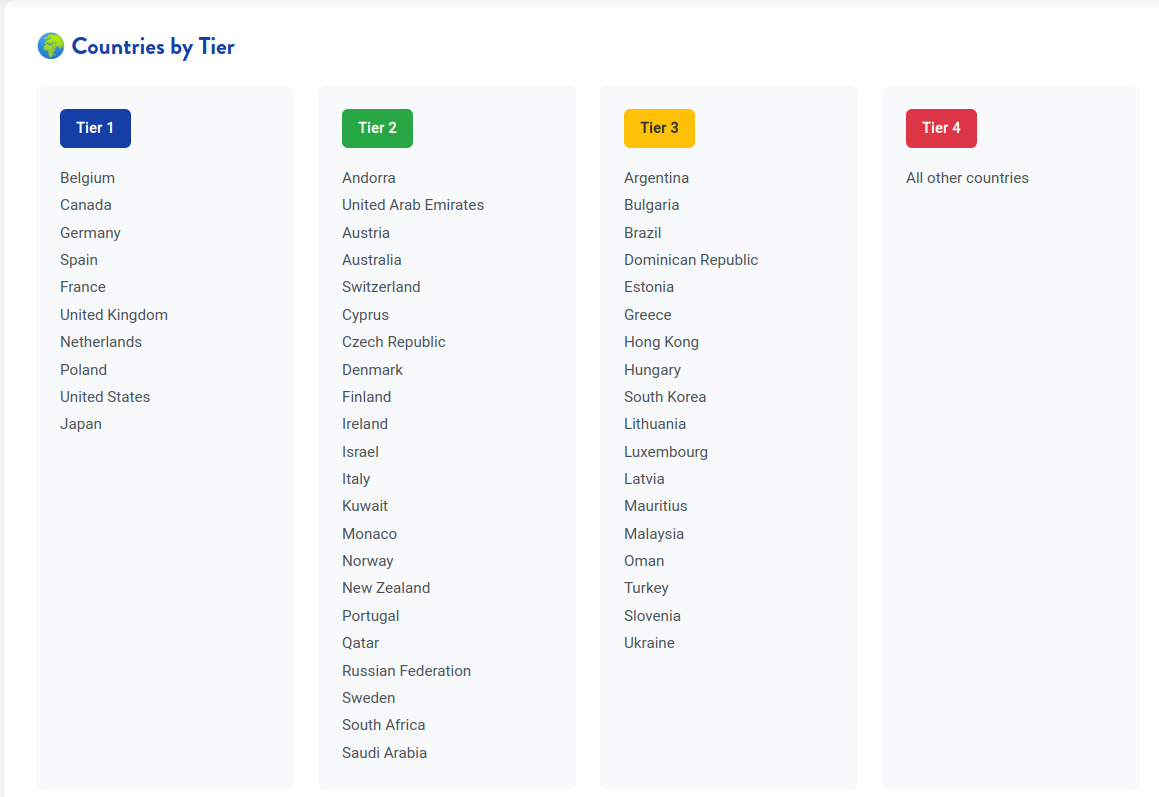Open the Countries by Tier heading
The image size is (1159, 797).
coord(151,46)
